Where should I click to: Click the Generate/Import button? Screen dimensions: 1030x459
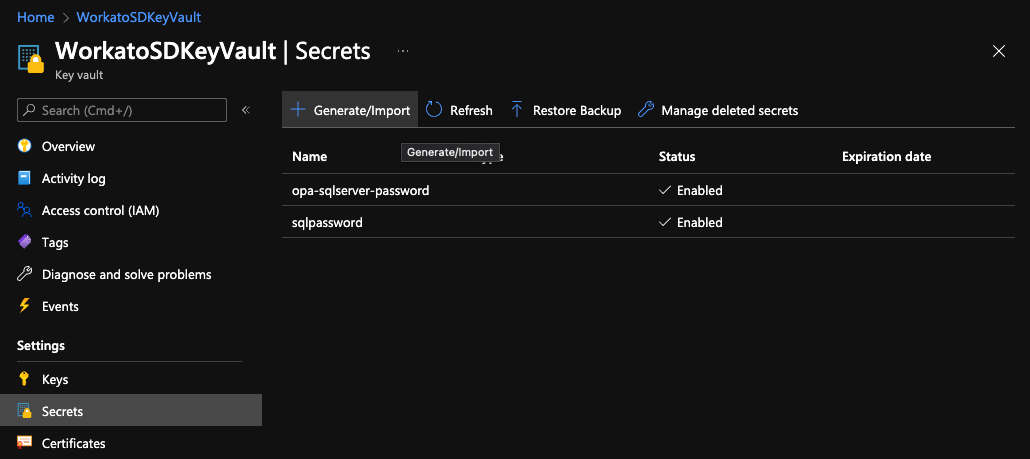pos(350,110)
